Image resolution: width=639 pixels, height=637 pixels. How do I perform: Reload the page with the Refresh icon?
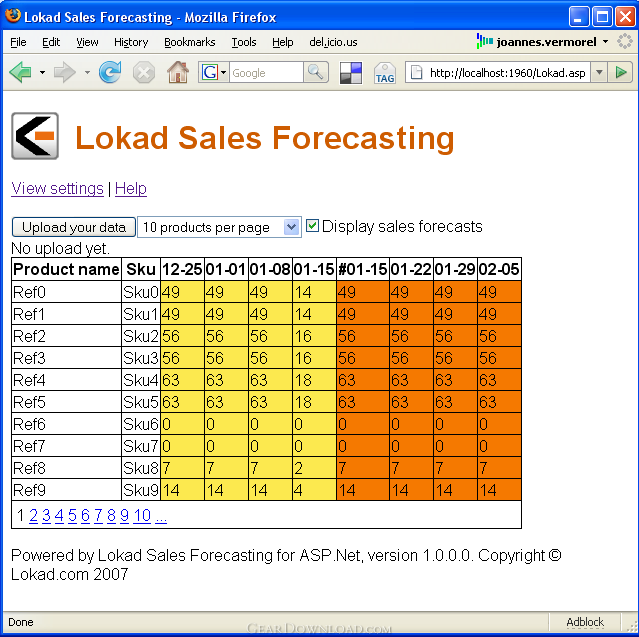point(110,72)
